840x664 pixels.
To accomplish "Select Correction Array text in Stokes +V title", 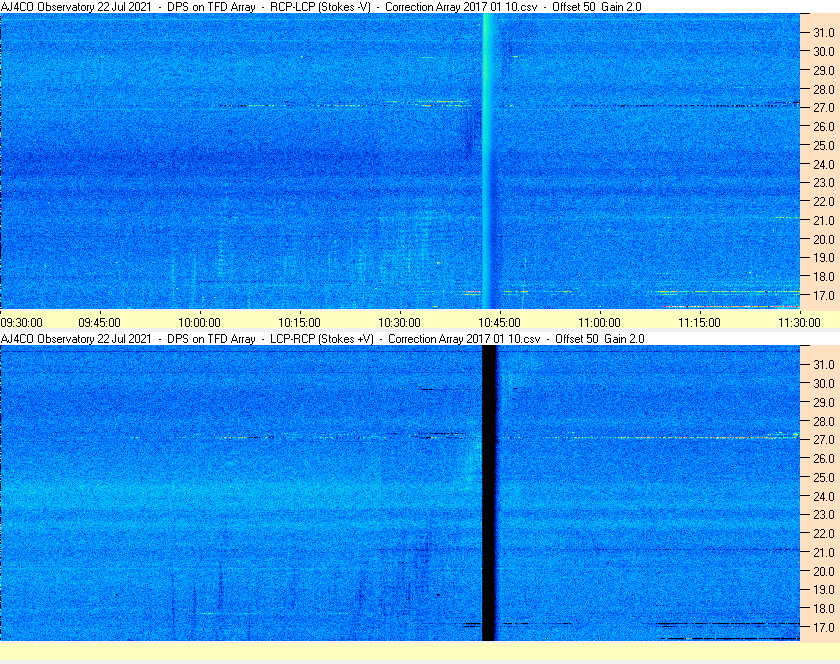I will click(x=464, y=339).
